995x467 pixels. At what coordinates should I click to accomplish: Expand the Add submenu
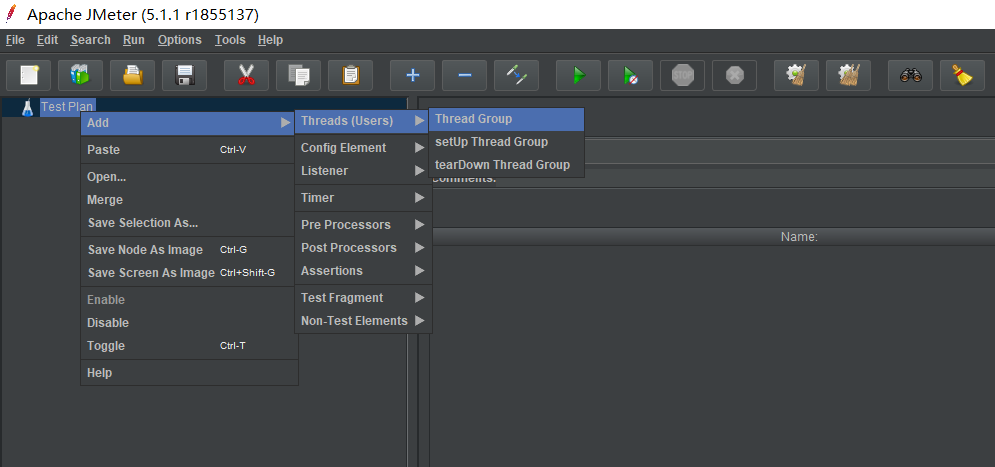[189, 123]
